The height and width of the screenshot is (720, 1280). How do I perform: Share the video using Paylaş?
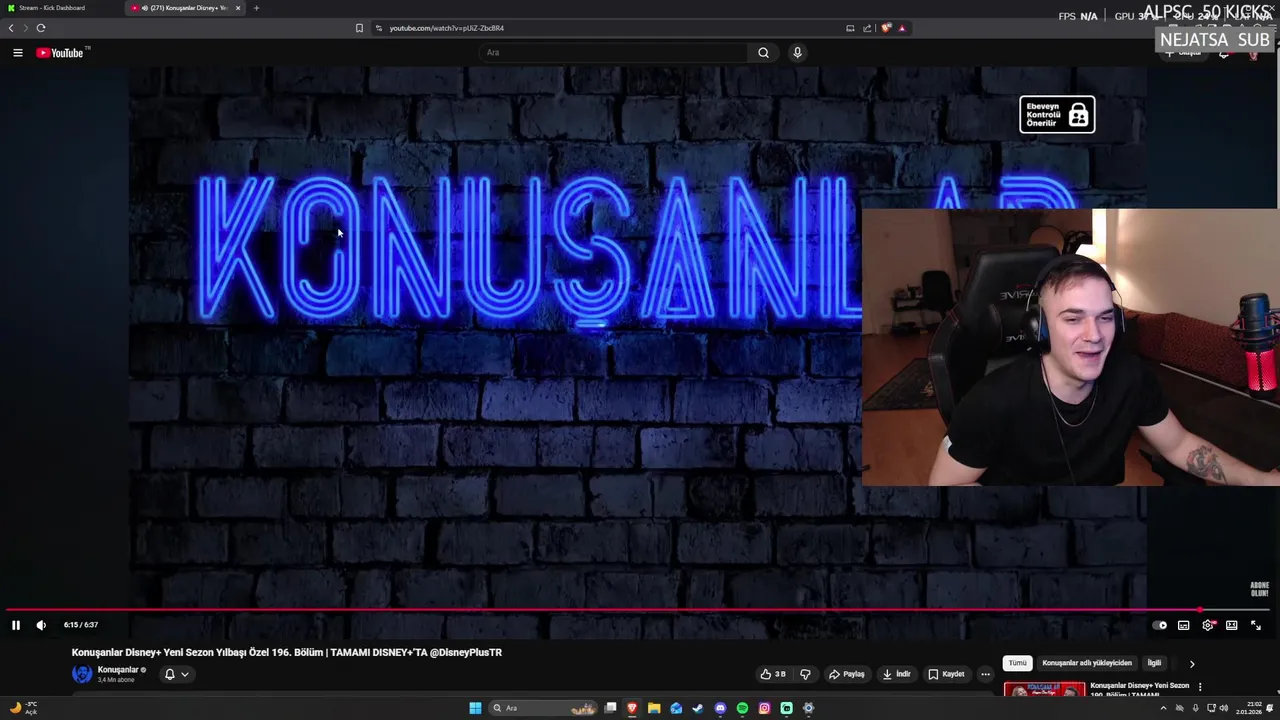pyautogui.click(x=846, y=674)
